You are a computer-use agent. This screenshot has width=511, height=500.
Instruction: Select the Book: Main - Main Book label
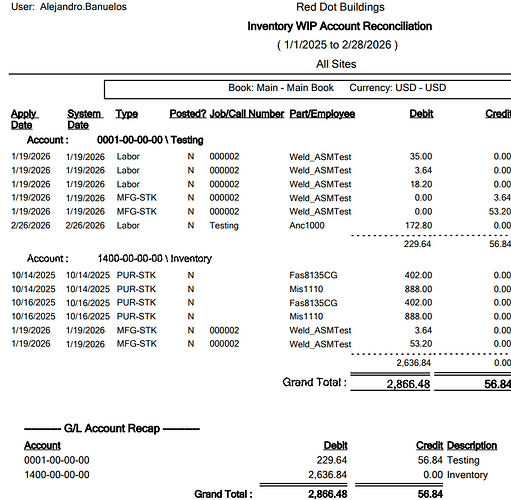point(281,88)
